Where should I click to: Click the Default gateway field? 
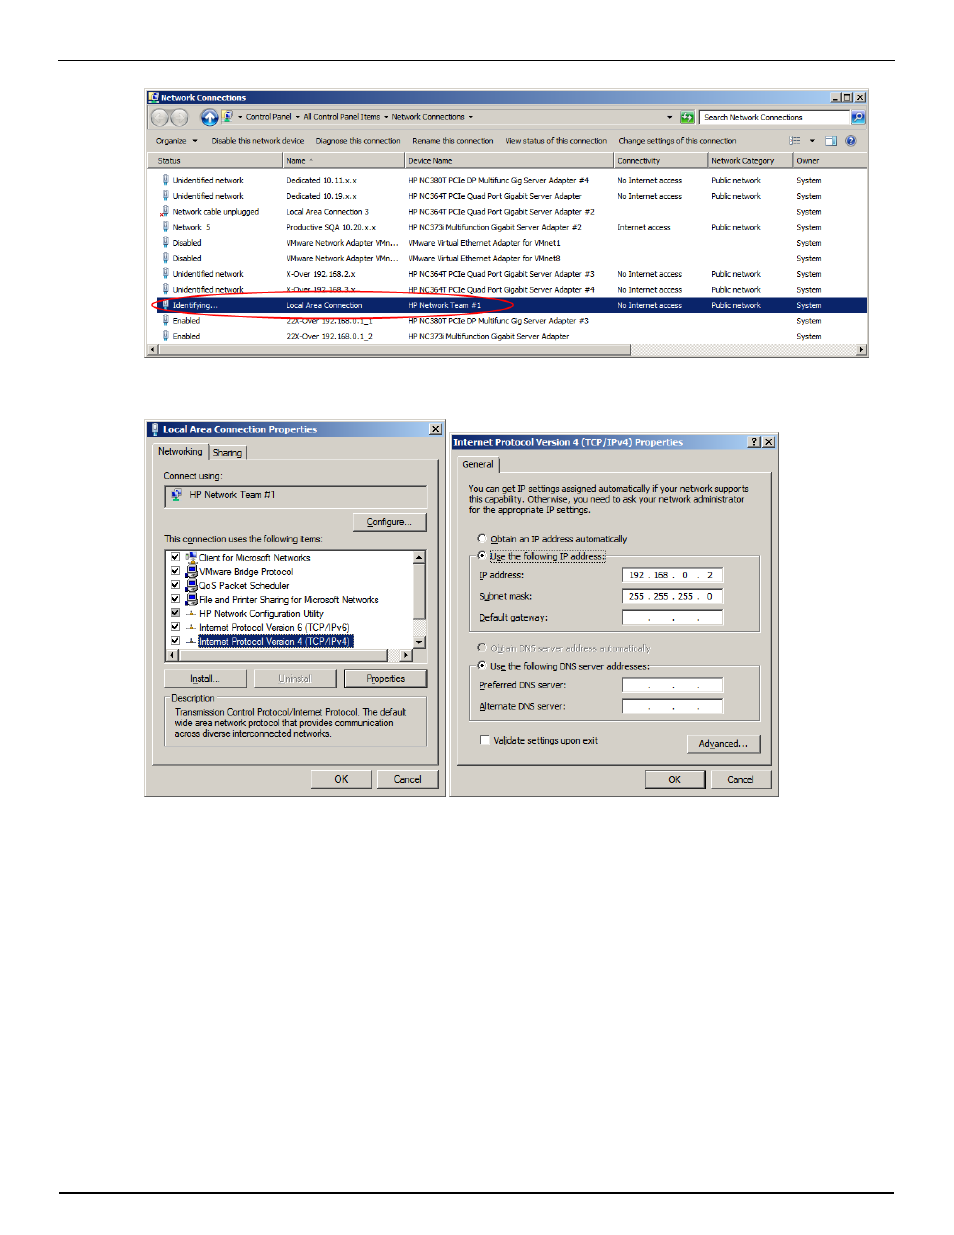coord(672,618)
